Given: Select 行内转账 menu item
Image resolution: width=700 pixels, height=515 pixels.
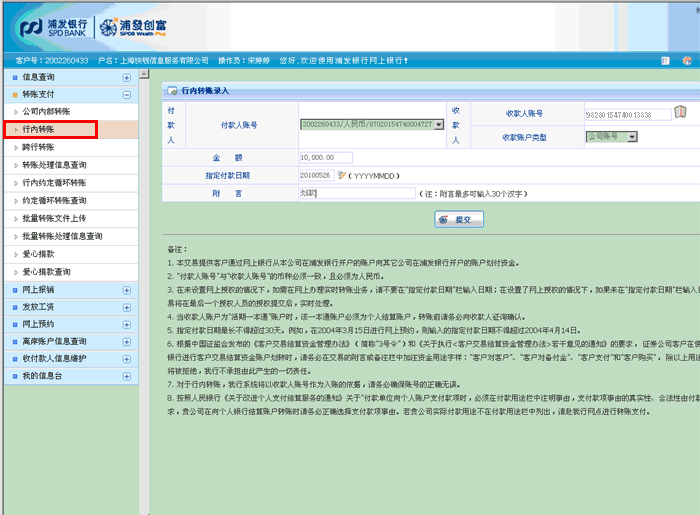Looking at the screenshot, I should coord(38,129).
